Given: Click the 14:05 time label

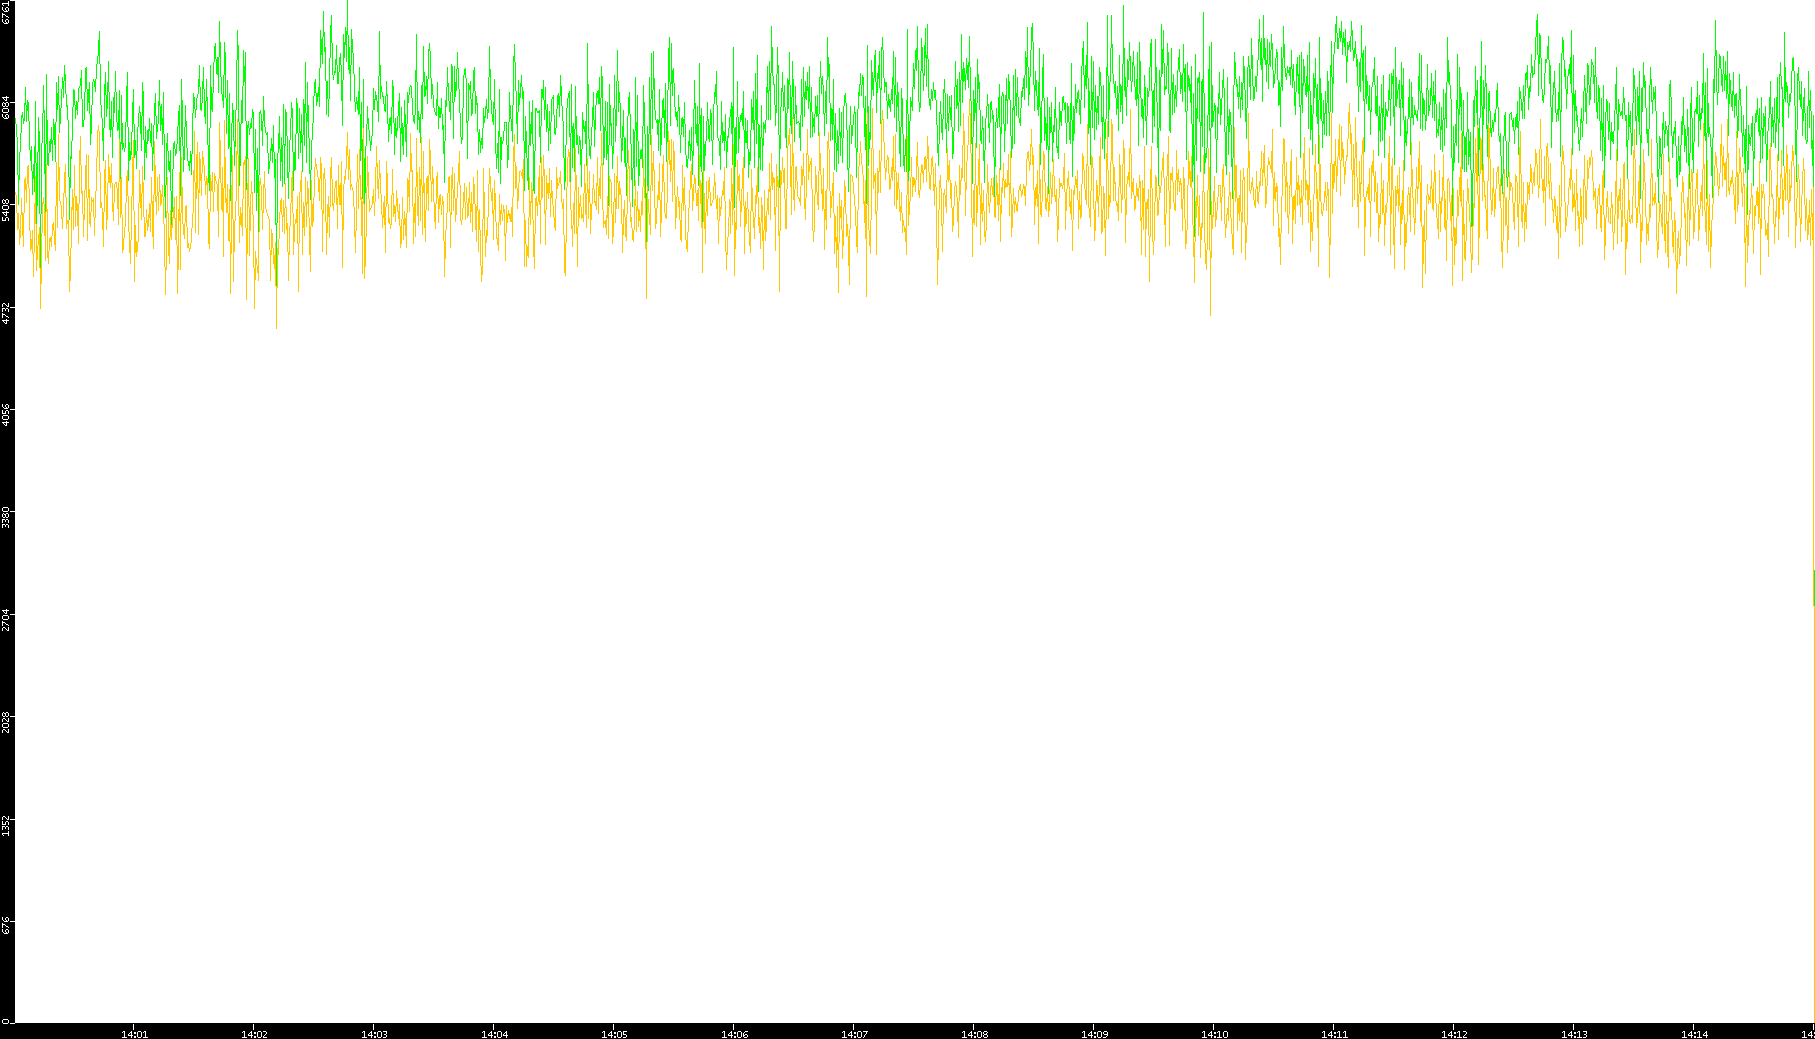Looking at the screenshot, I should tap(614, 1034).
